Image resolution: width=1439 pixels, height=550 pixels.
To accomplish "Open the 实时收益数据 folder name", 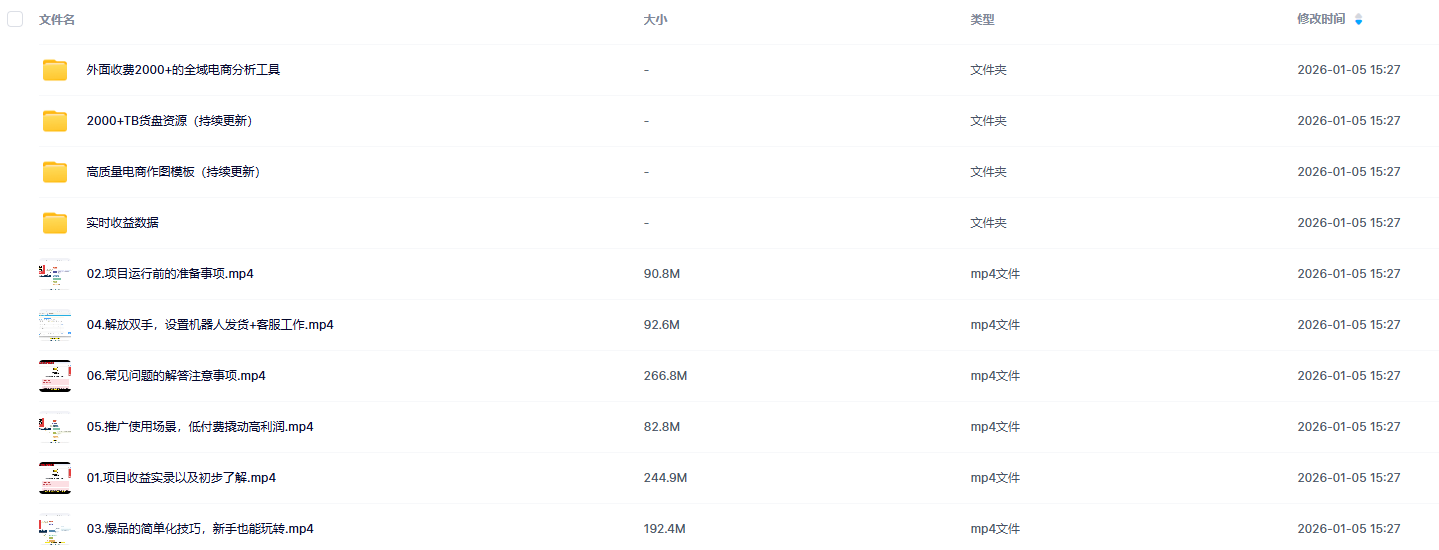I will tap(122, 223).
